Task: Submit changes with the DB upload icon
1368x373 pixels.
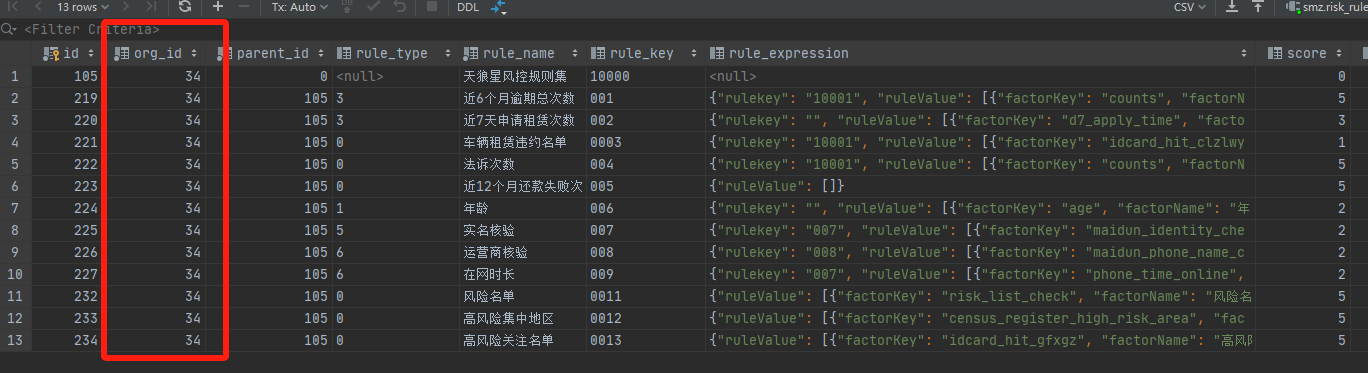Action: click(x=347, y=7)
